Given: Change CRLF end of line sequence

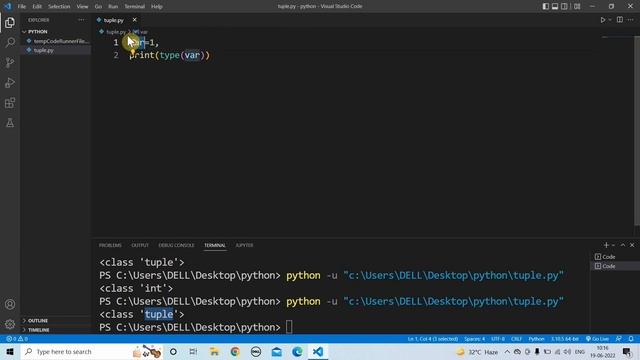Looking at the screenshot, I should 516,339.
